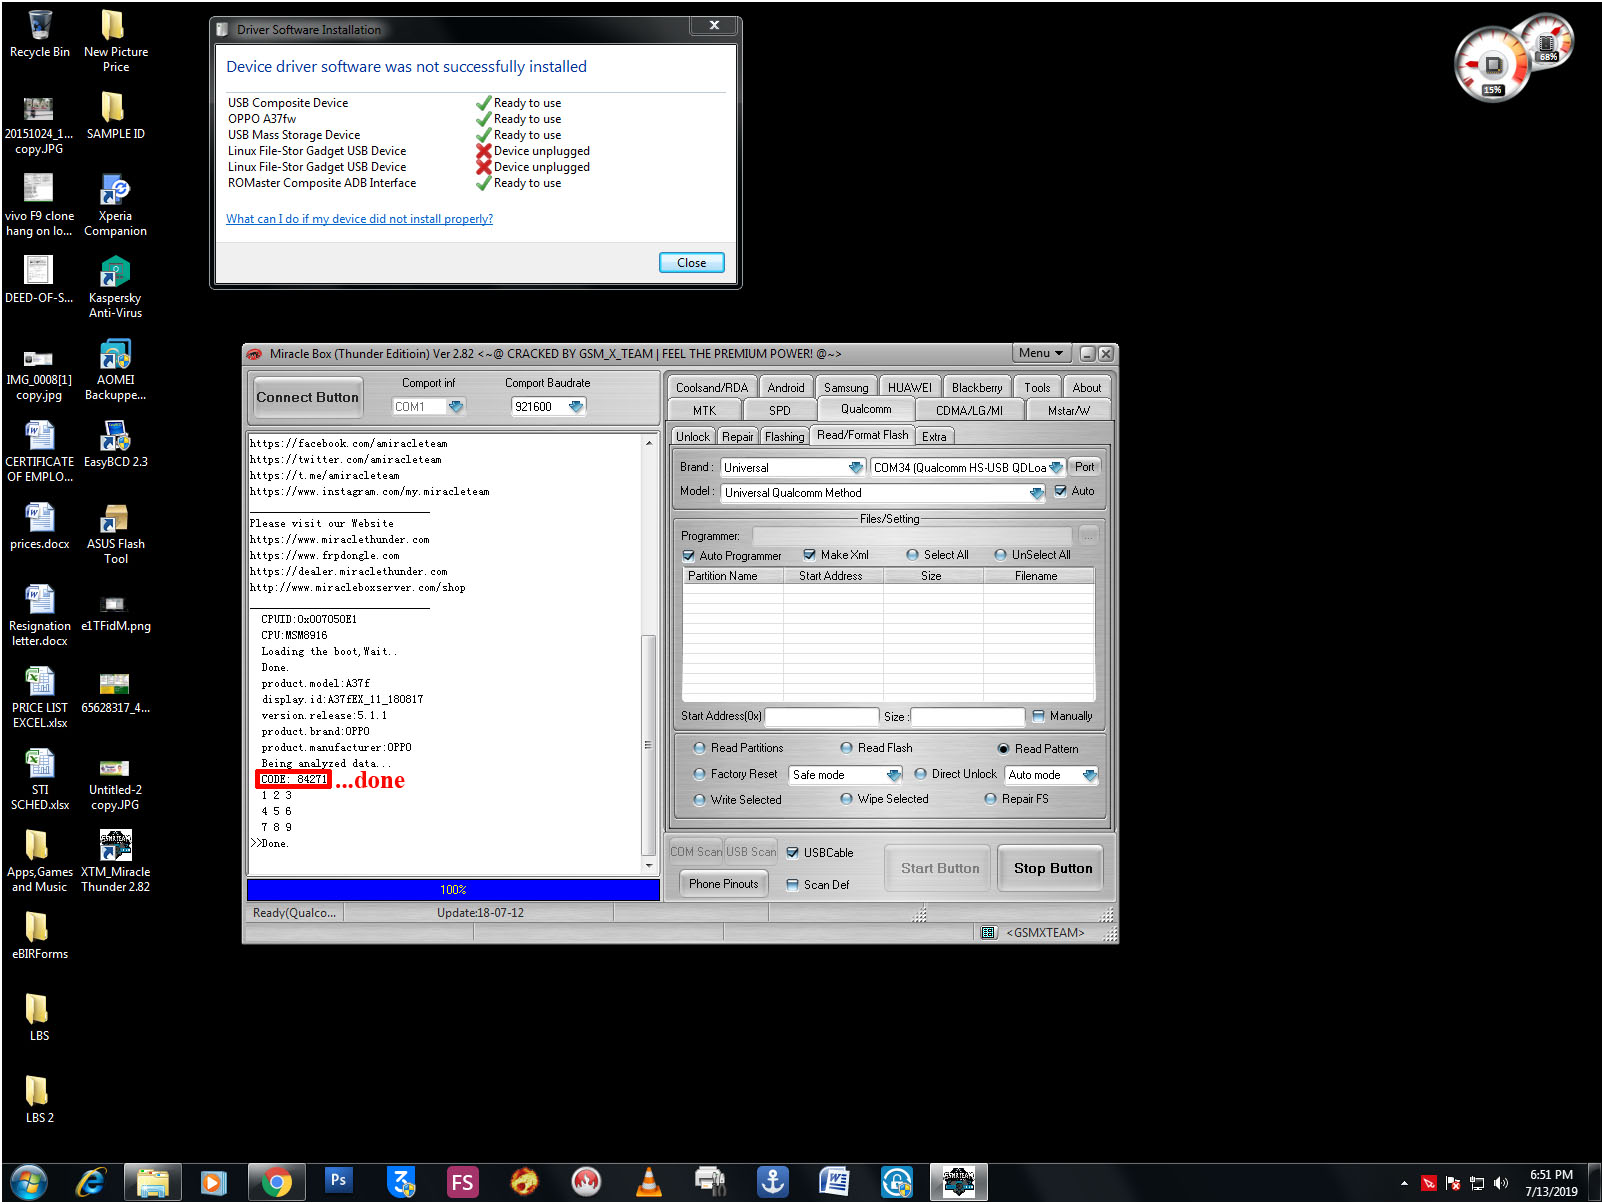Expand the Safe mode dropdown
The width and height of the screenshot is (1602, 1204).
click(894, 775)
